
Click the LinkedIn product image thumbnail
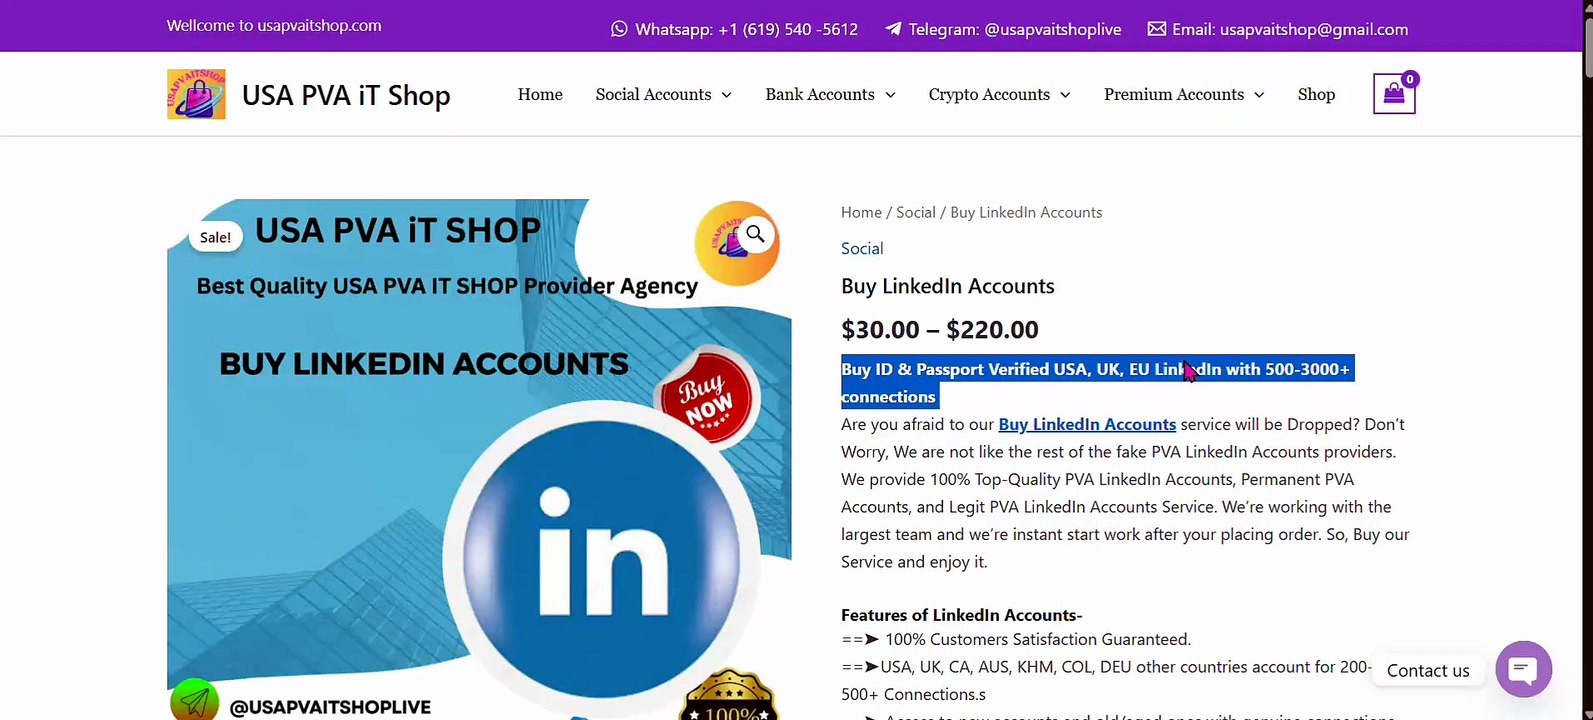tap(479, 459)
